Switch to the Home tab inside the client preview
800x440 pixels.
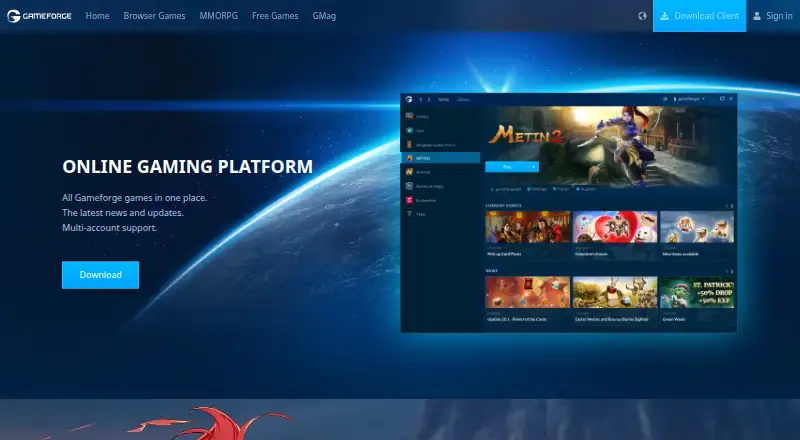click(x=443, y=100)
